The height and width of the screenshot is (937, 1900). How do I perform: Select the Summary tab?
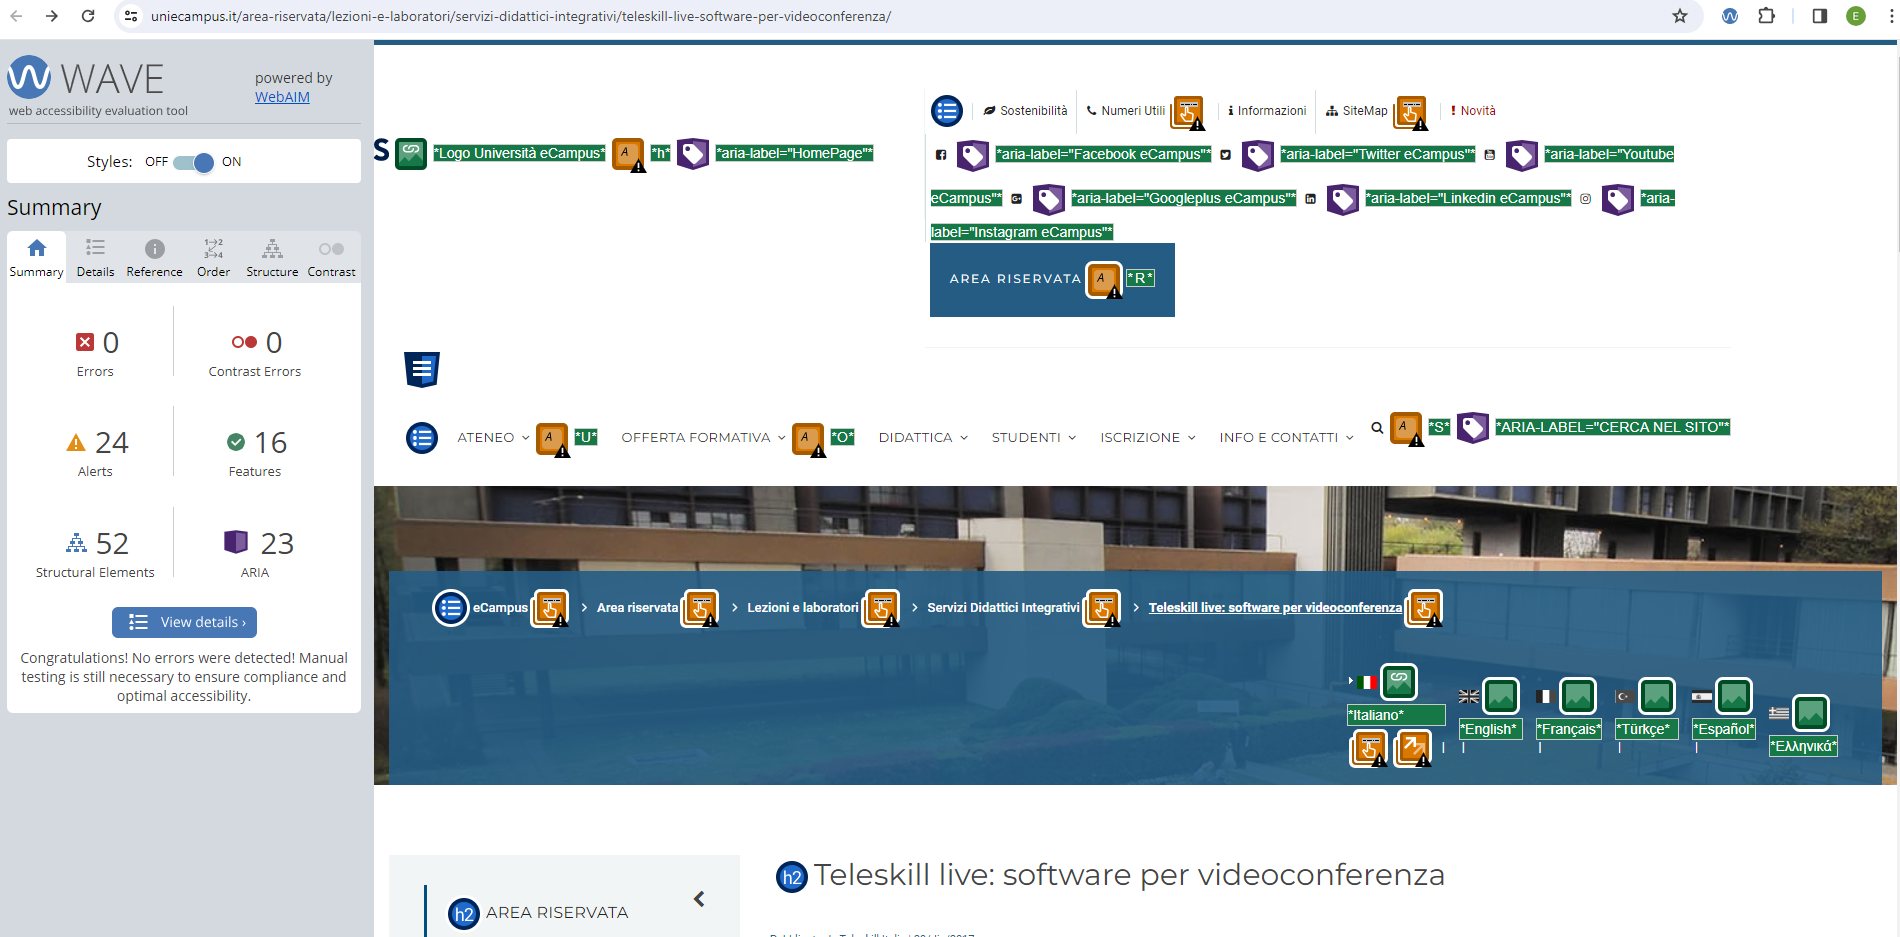click(37, 258)
